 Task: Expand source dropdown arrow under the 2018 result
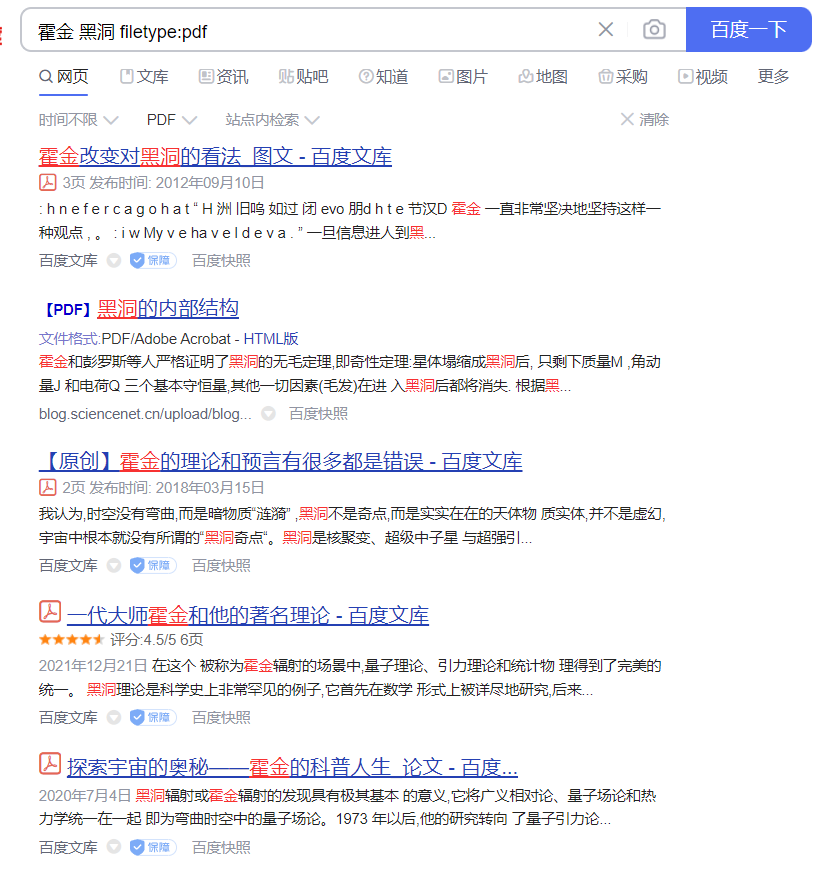[x=114, y=565]
